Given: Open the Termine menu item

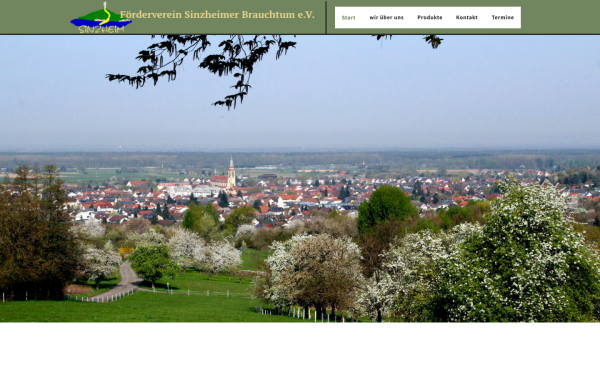Looking at the screenshot, I should [503, 18].
